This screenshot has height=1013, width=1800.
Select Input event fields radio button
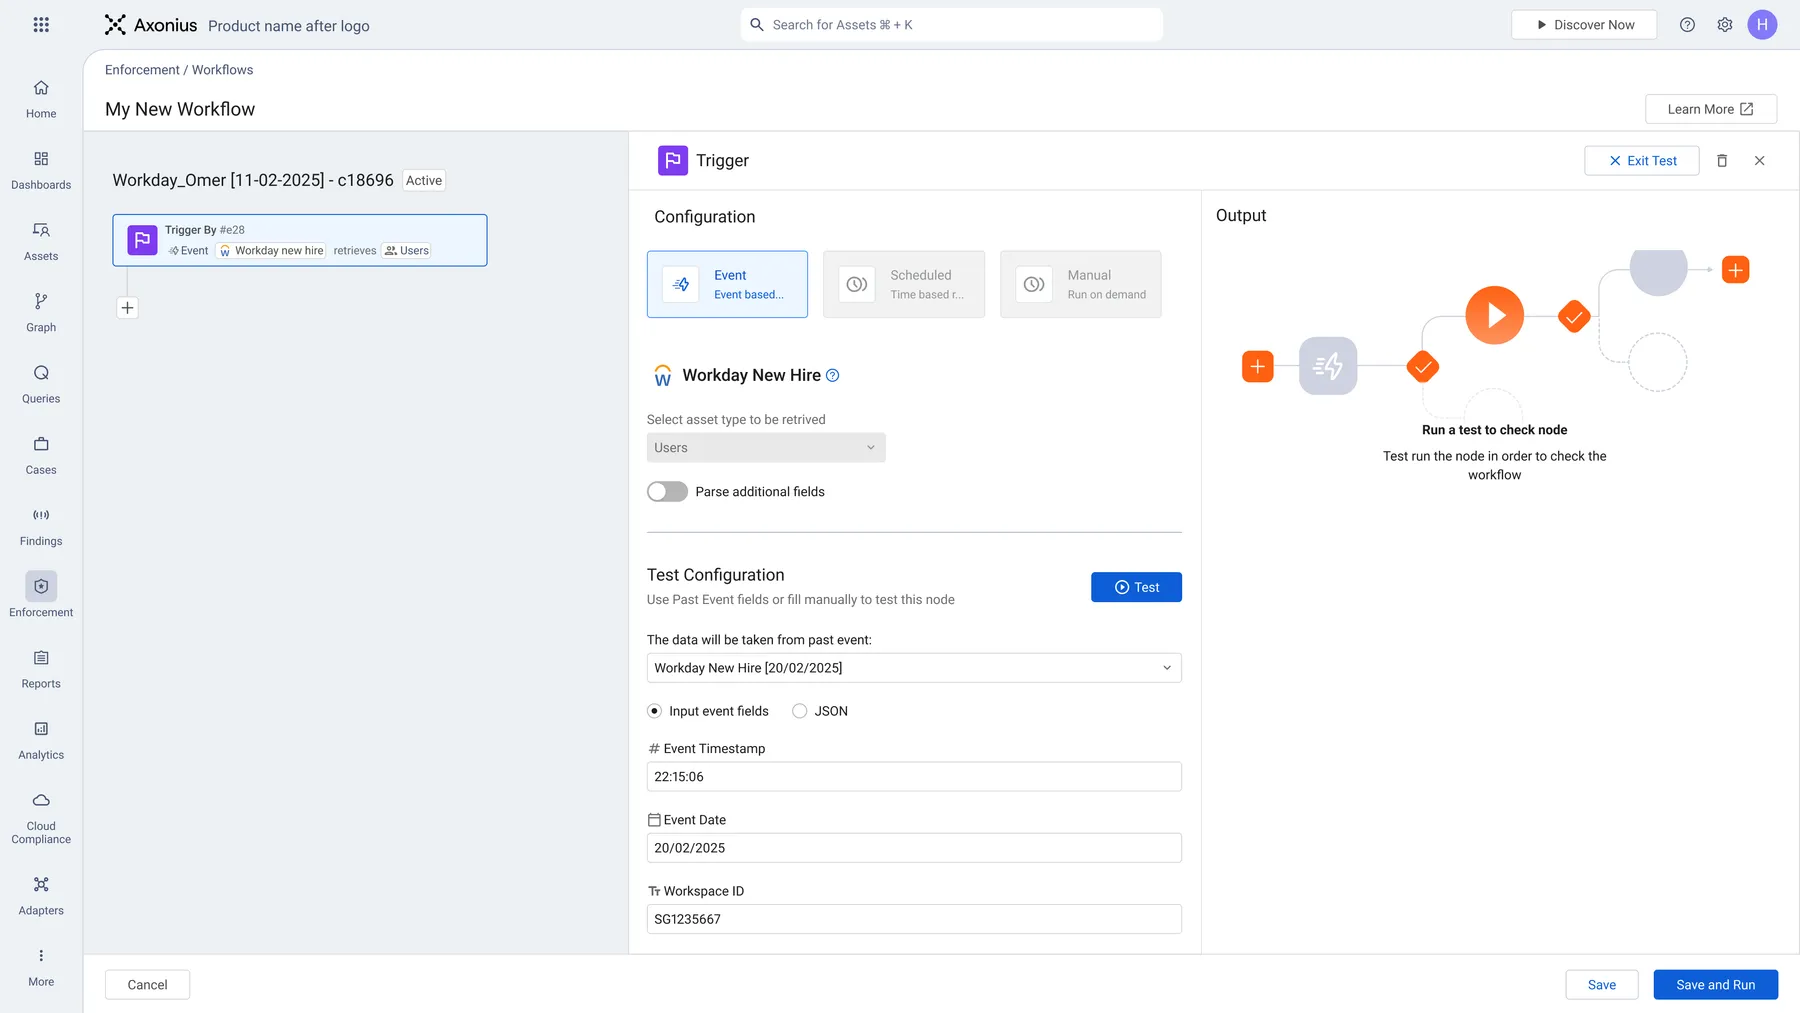tap(655, 711)
